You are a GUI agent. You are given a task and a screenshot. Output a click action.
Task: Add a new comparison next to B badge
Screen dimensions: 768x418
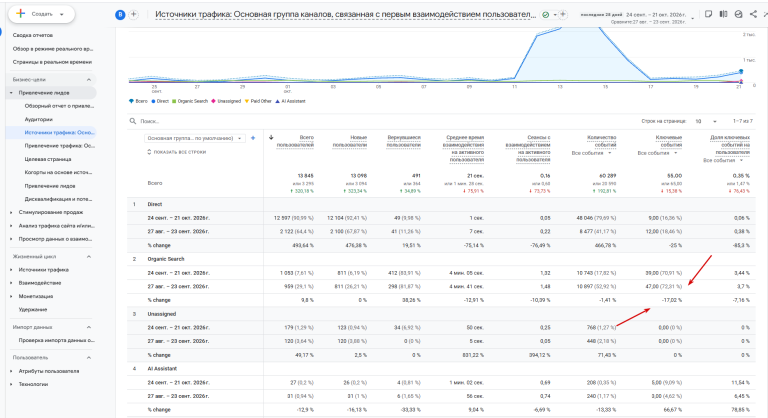(133, 15)
